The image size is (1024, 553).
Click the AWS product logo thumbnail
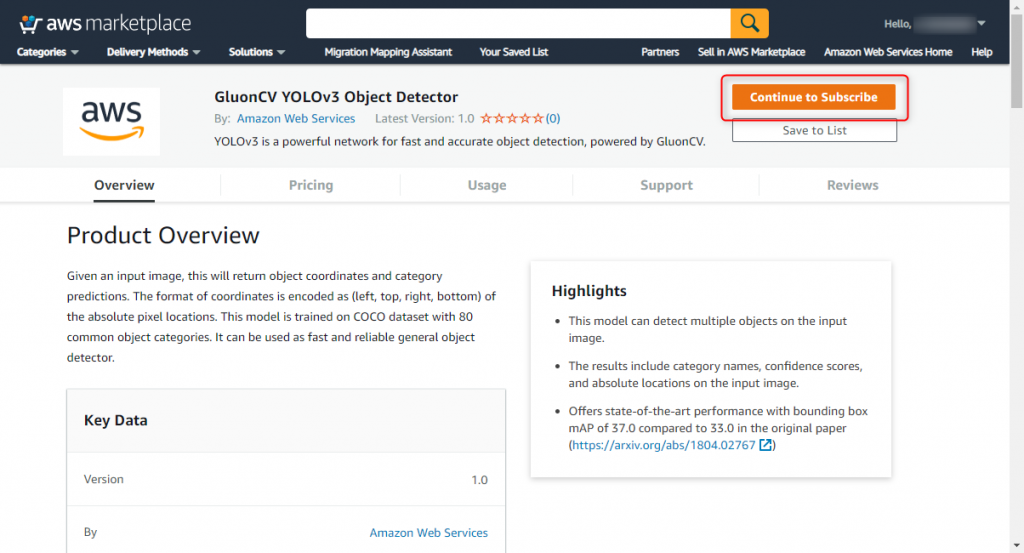[x=111, y=121]
